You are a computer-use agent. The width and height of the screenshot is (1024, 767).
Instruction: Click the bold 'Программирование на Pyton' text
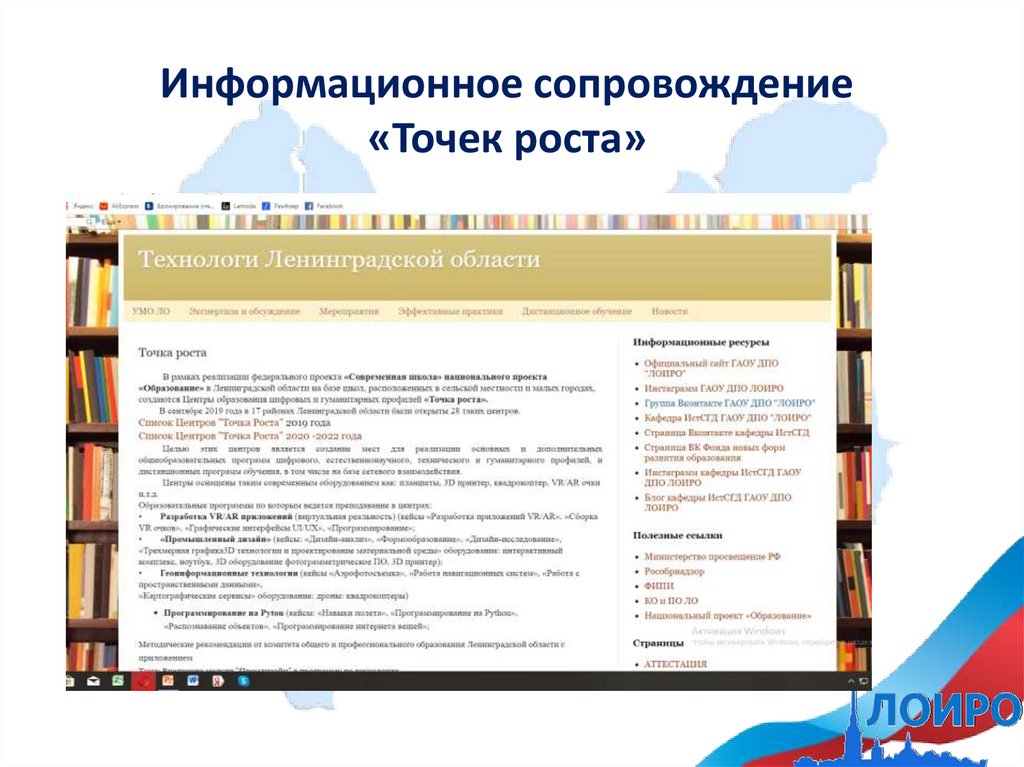[x=223, y=613]
